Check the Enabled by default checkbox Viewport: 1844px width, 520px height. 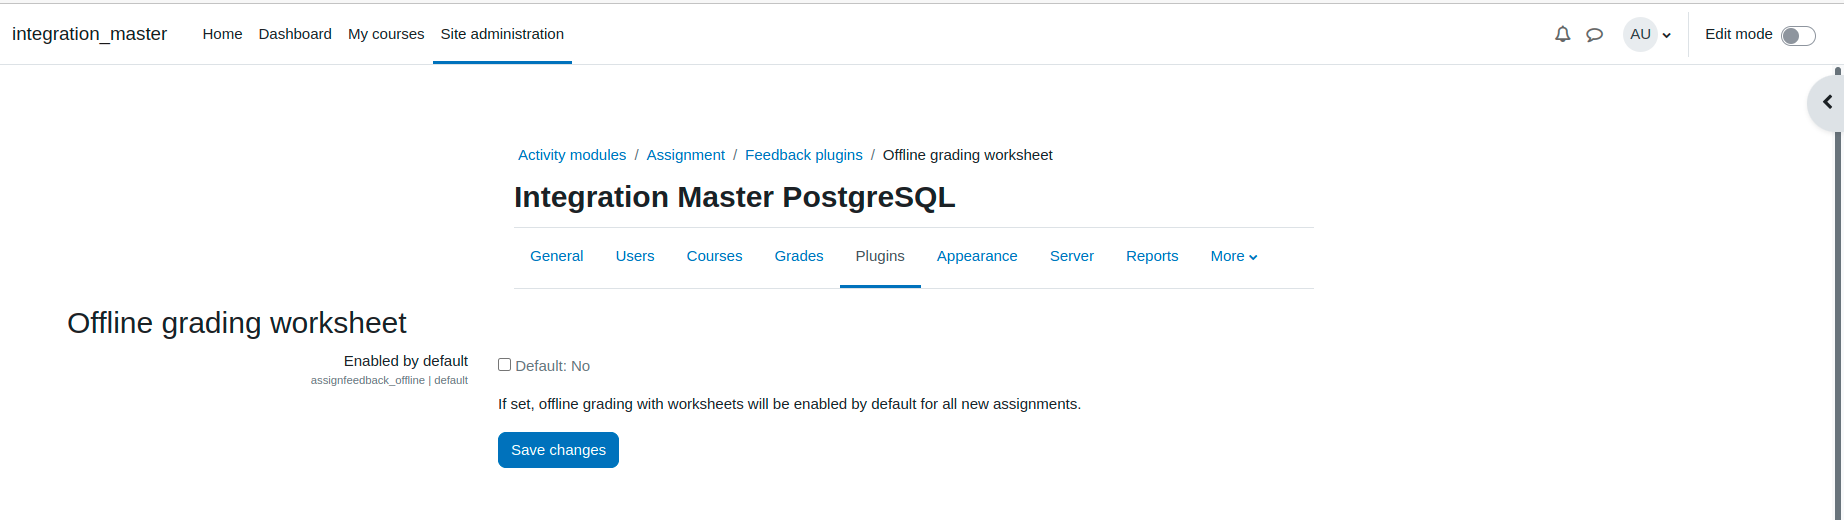point(505,365)
